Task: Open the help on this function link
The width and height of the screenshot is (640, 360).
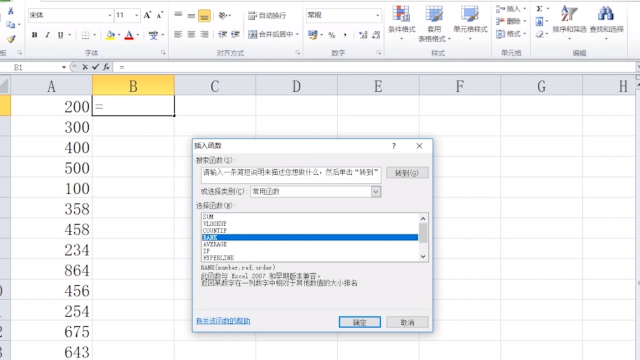Action: [223, 321]
